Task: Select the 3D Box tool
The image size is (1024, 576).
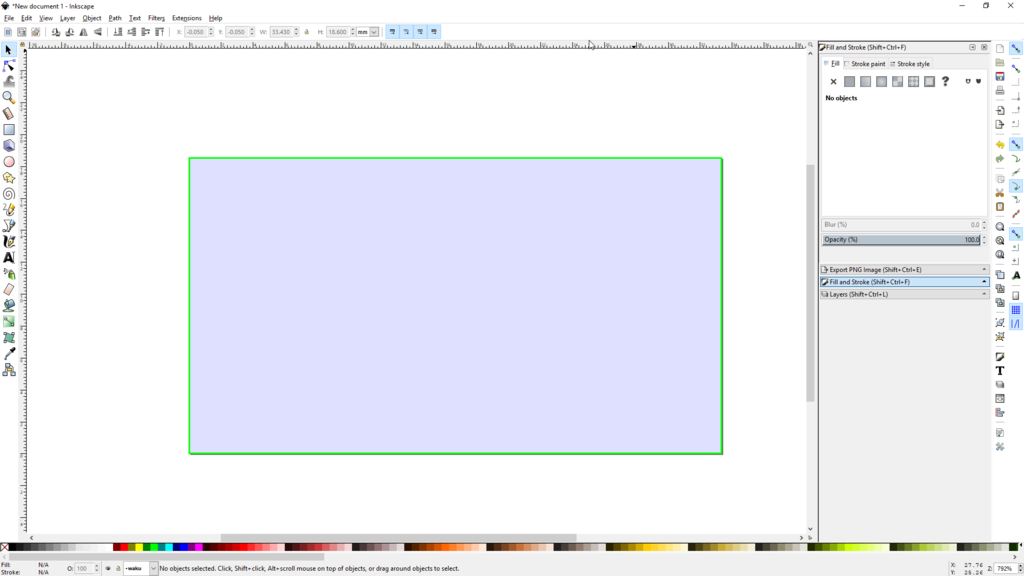Action: click(8, 146)
